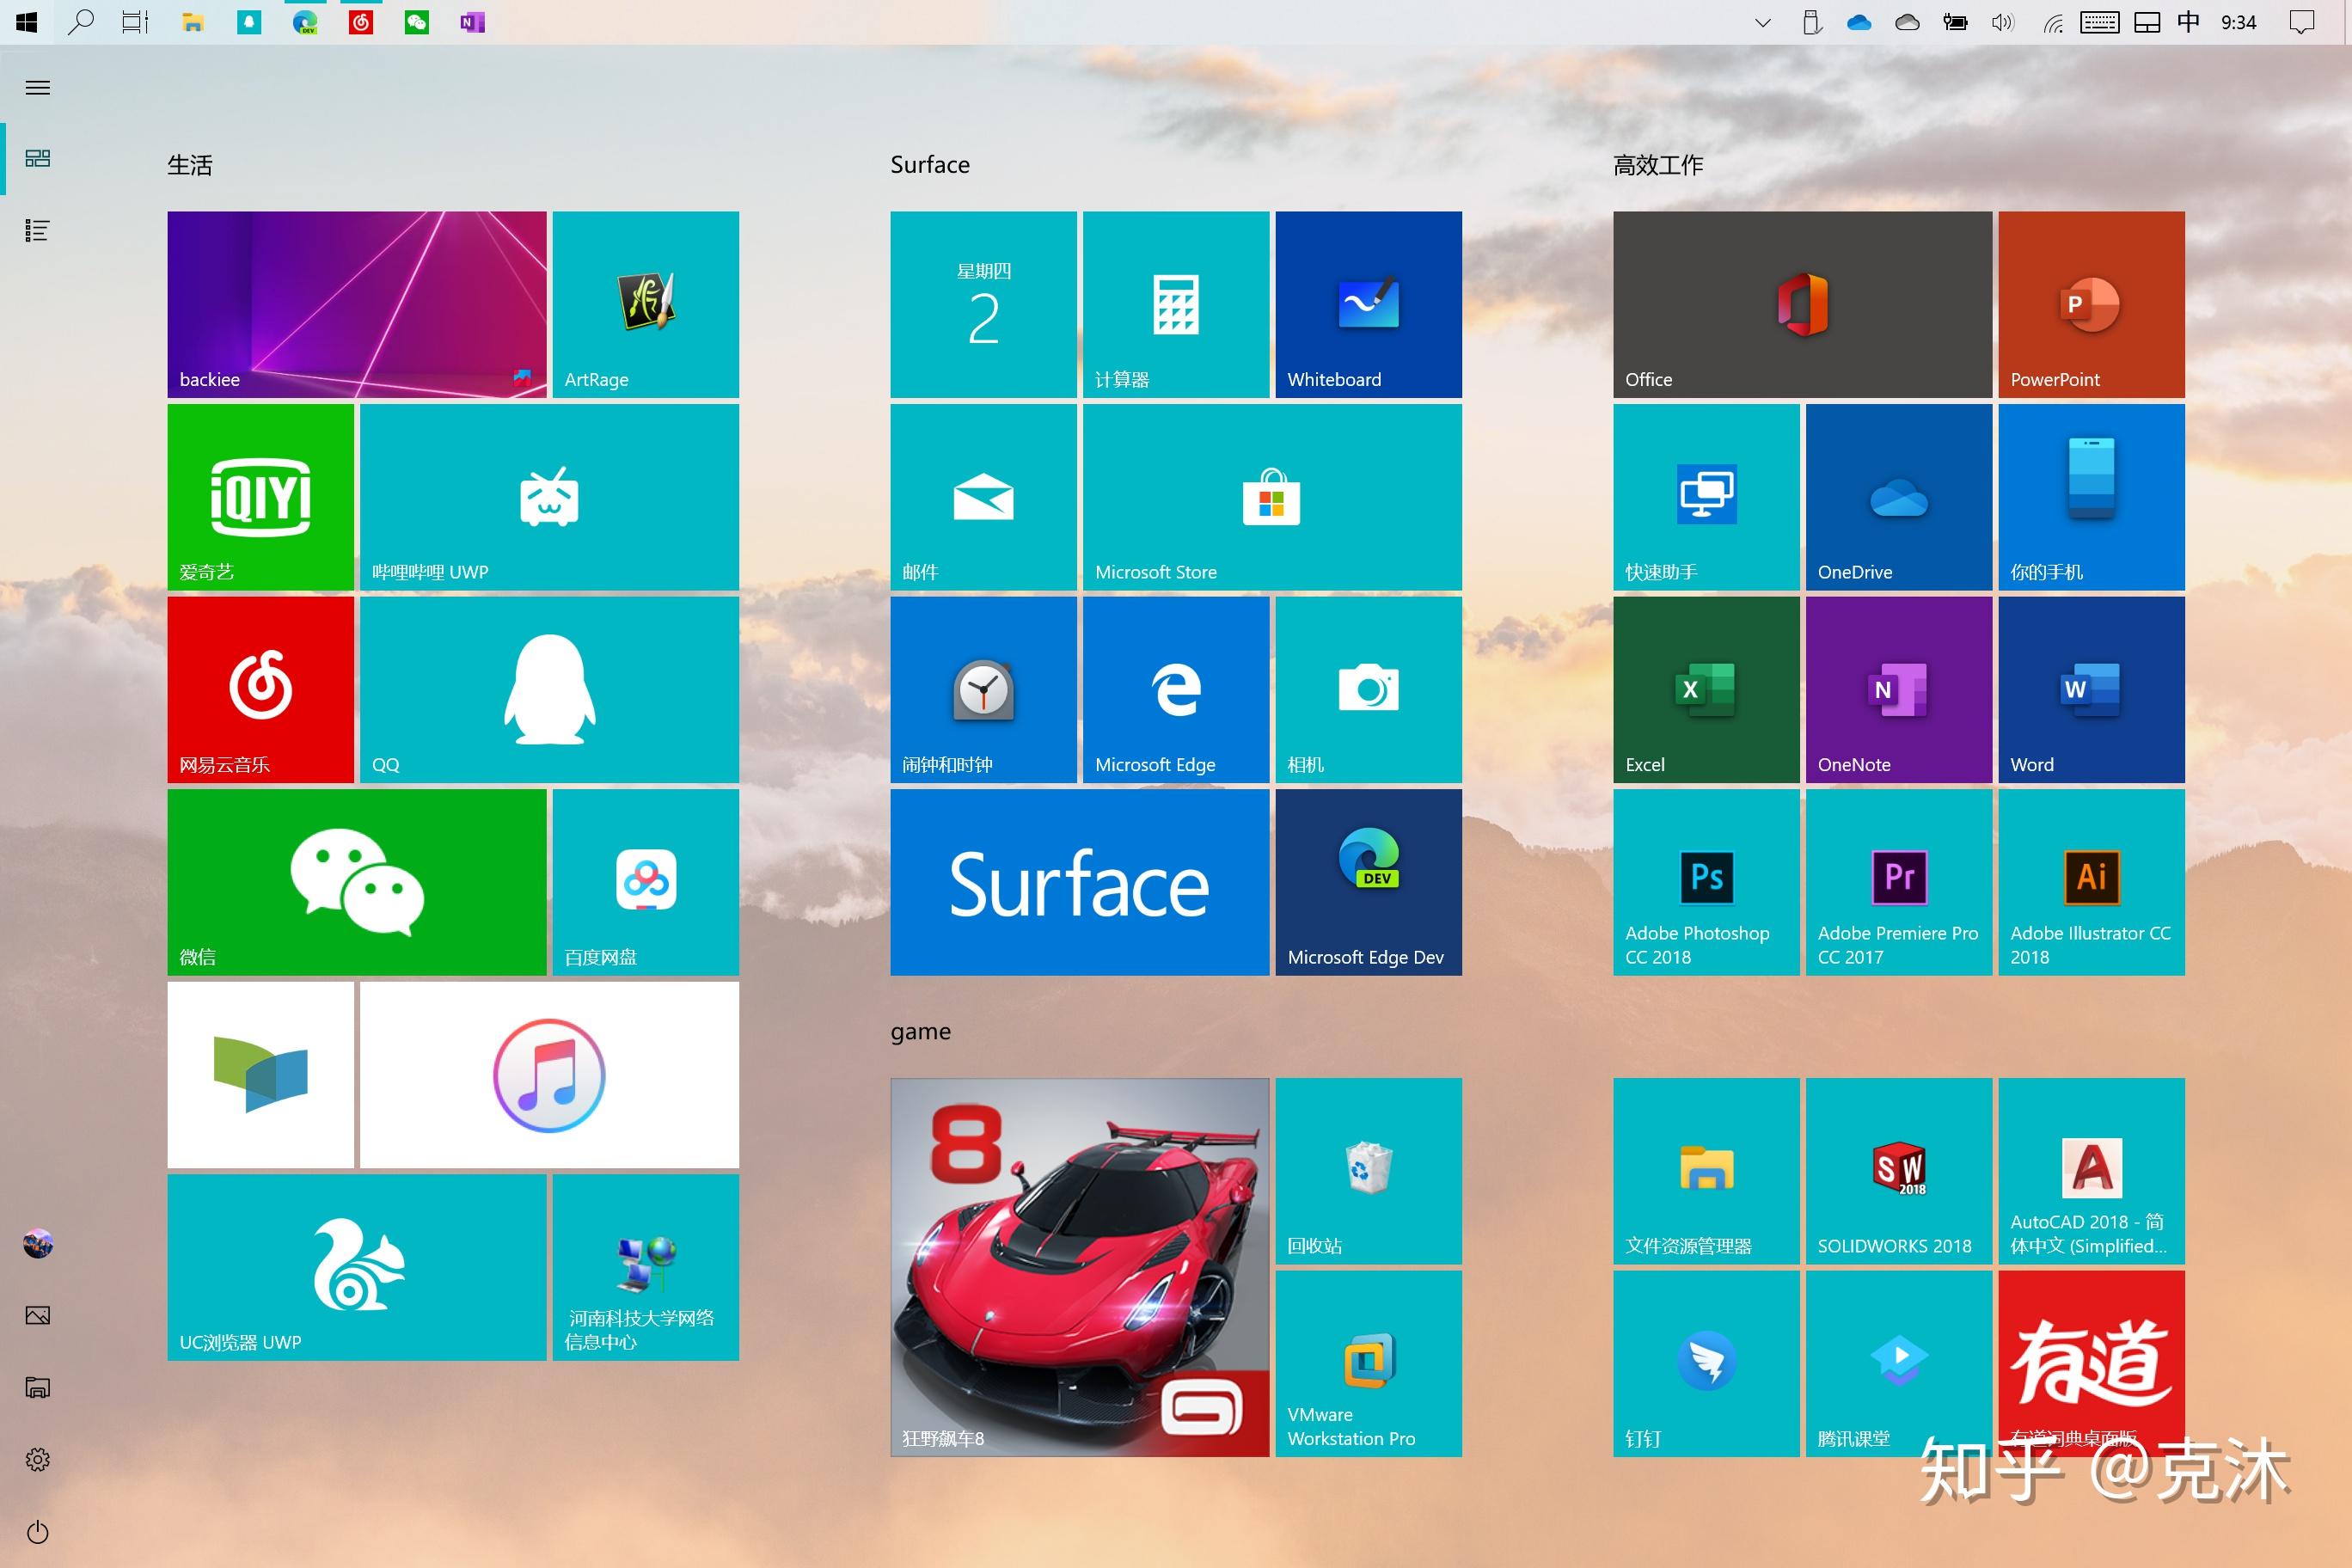This screenshot has width=2352, height=1568.
Task: Open Adobe Premiere Pro CC 2017 tile
Action: pyautogui.click(x=1899, y=882)
